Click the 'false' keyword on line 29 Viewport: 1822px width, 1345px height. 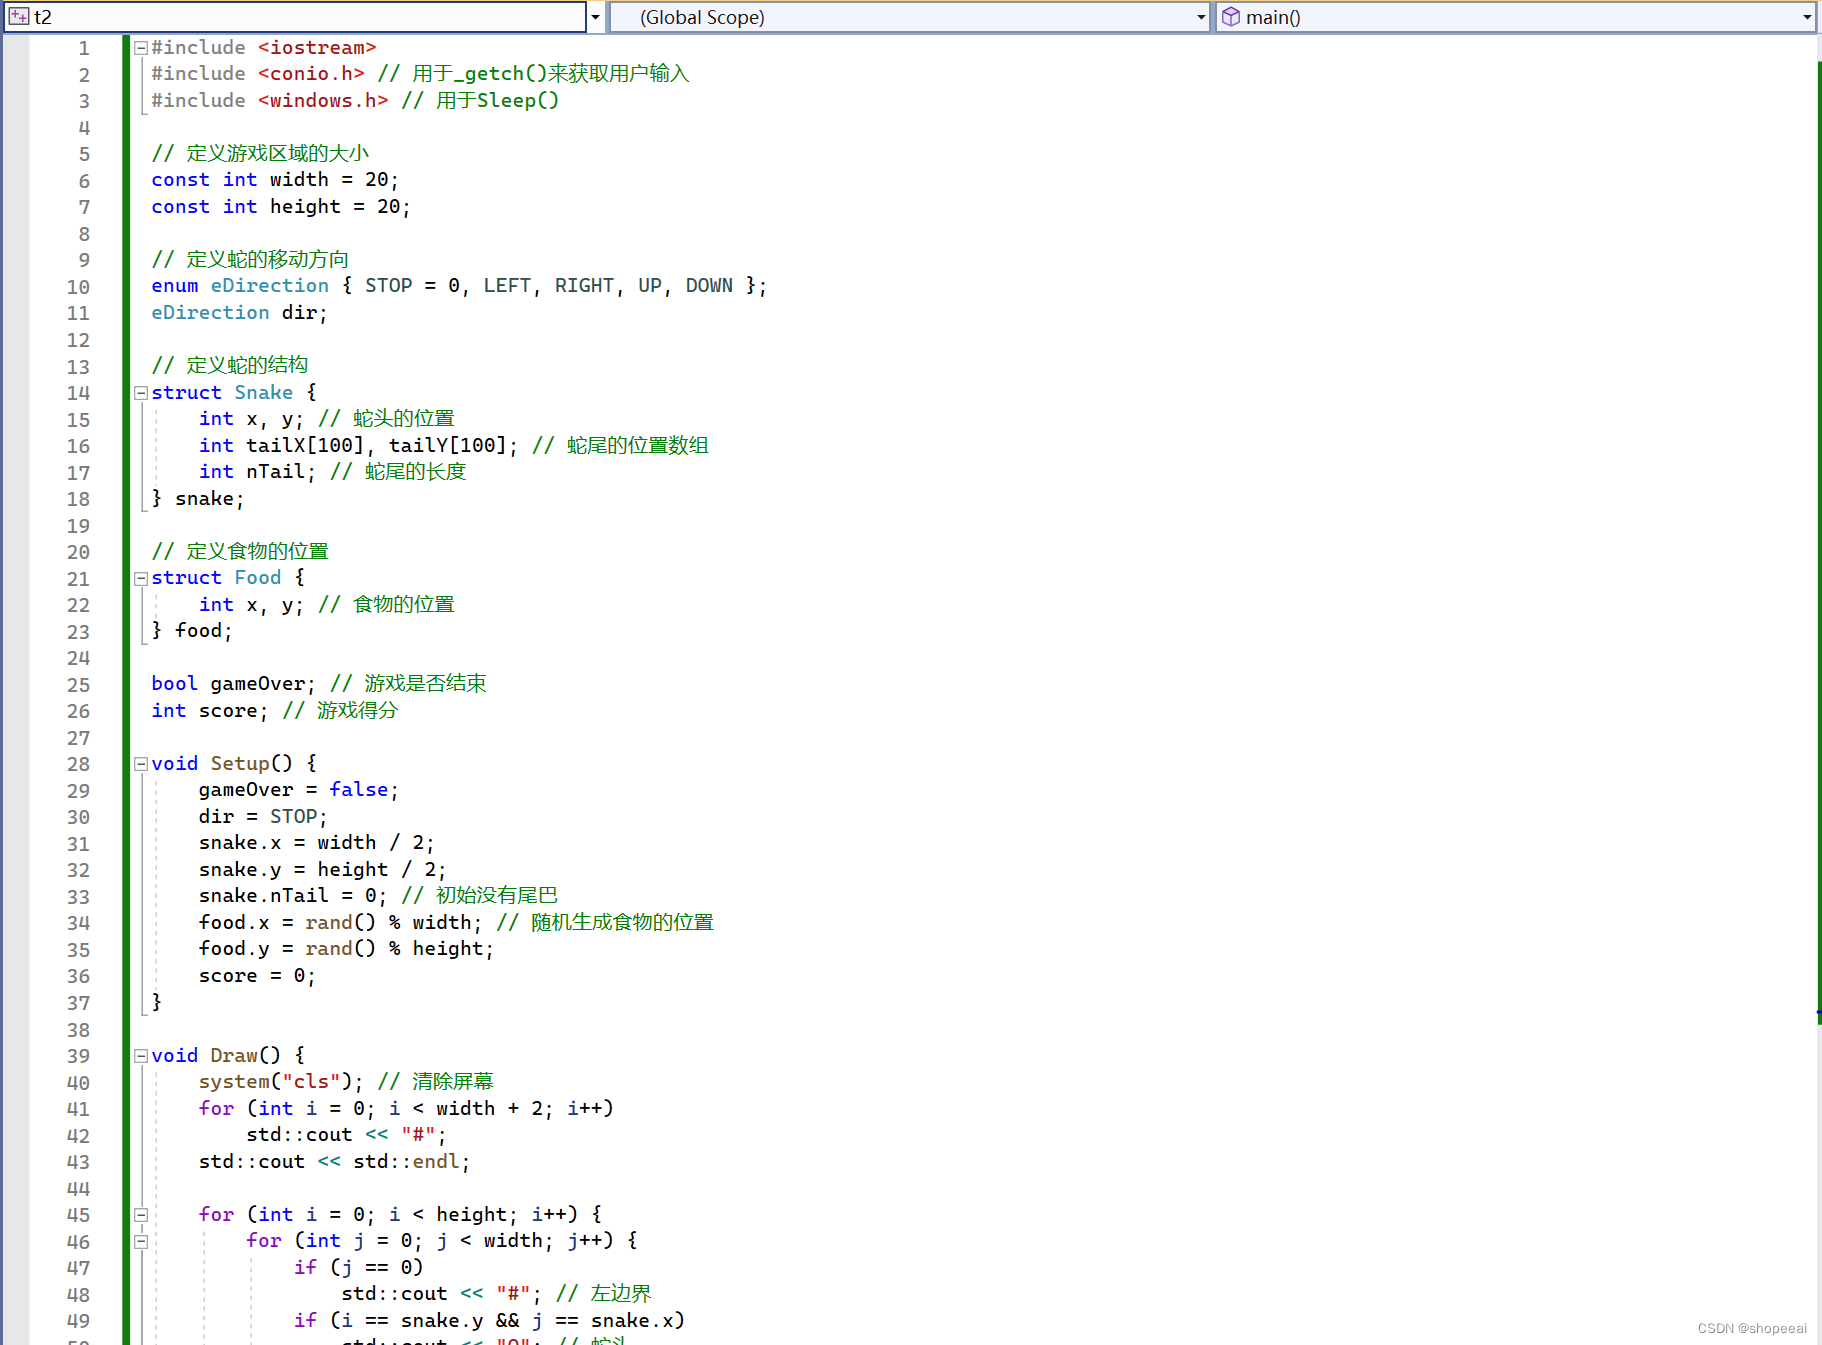[359, 790]
